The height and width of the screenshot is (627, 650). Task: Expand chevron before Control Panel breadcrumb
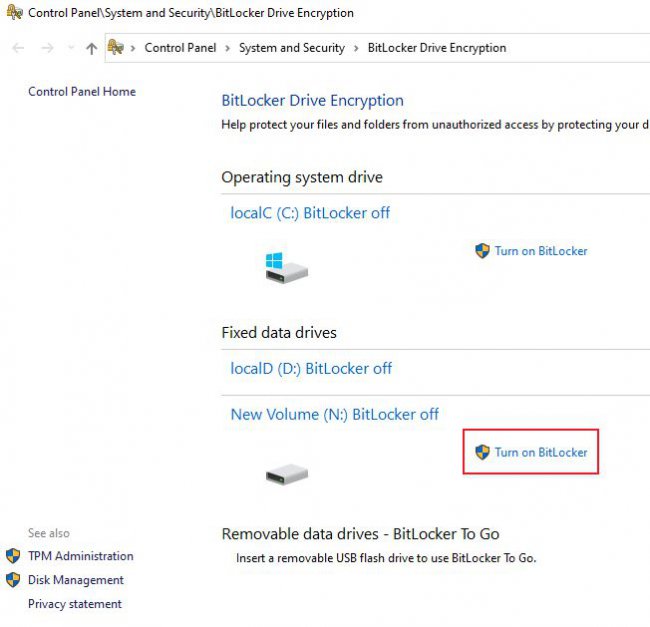tap(133, 48)
